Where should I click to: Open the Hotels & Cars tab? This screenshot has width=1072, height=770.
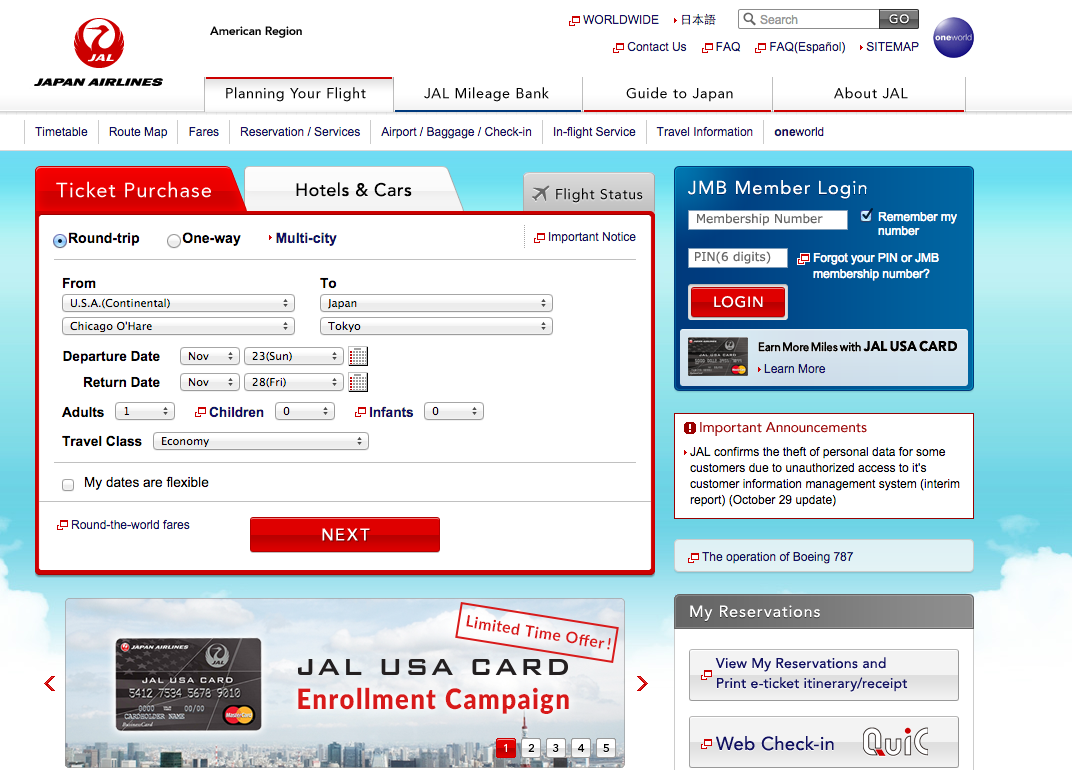pyautogui.click(x=353, y=190)
